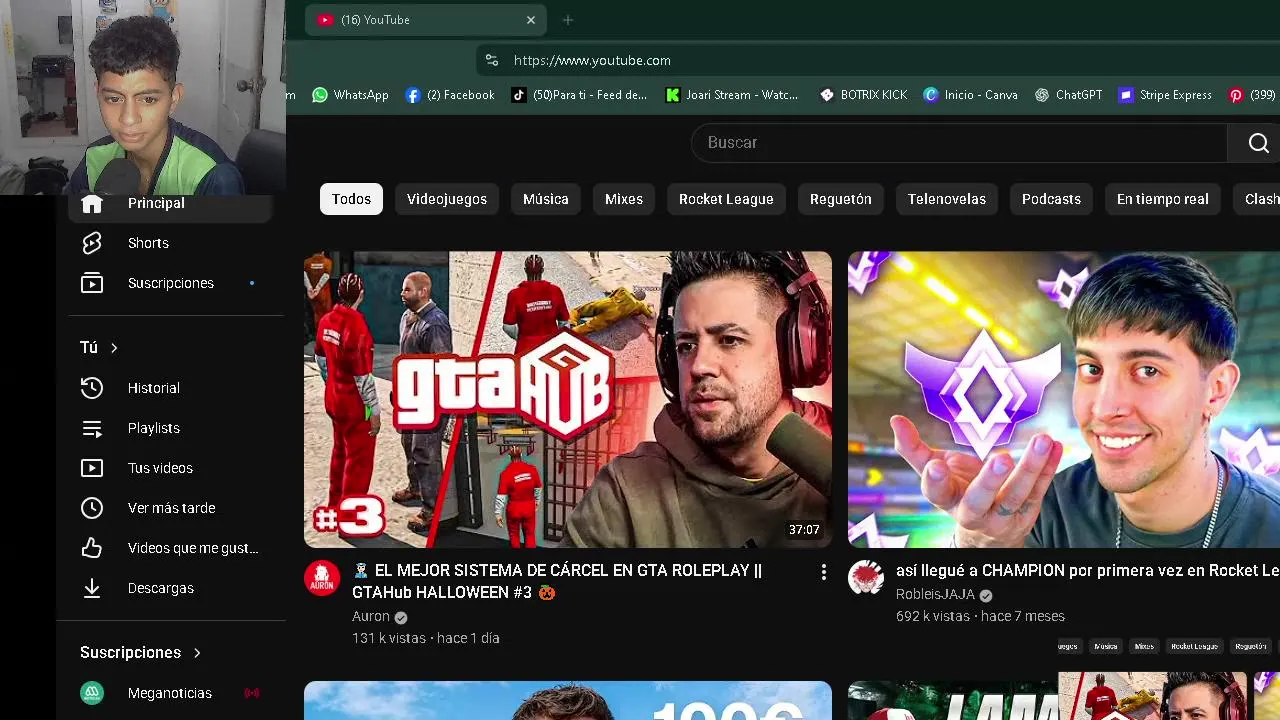Select the Mixes filter chip
This screenshot has width=1280, height=720.
(x=624, y=199)
